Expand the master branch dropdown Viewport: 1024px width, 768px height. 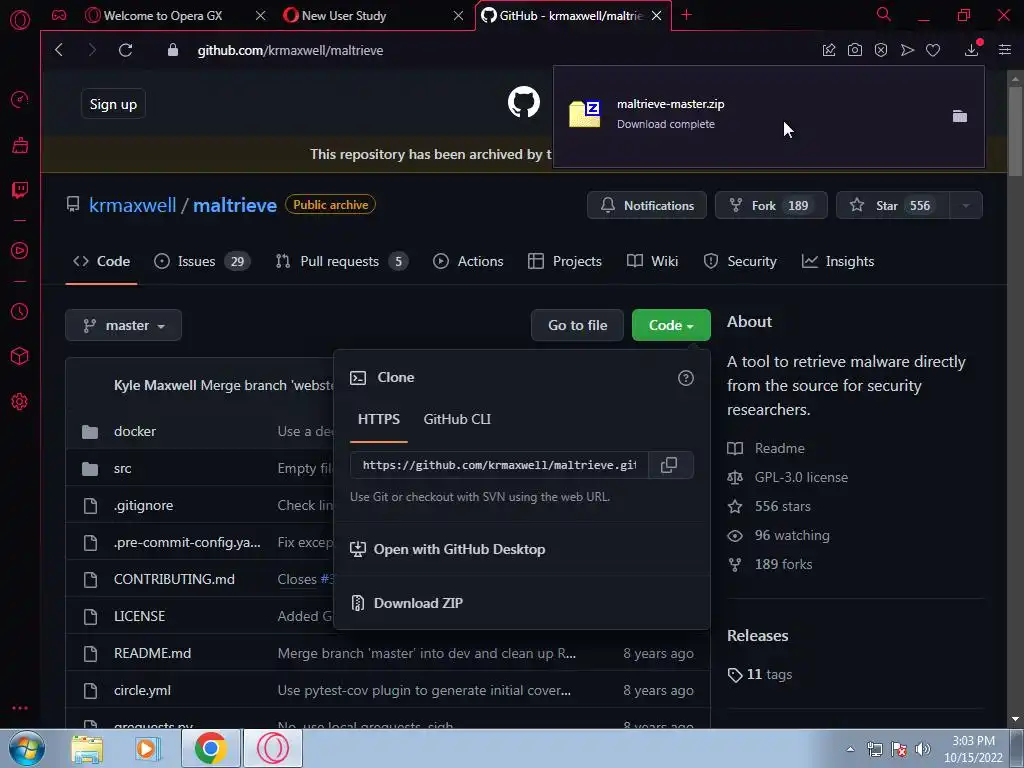click(x=123, y=325)
